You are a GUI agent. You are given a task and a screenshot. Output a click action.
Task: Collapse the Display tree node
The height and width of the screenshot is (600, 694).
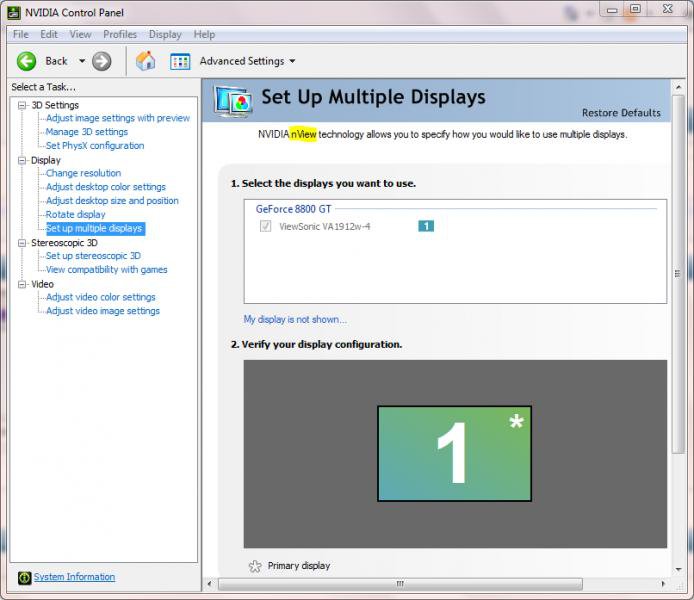[22, 160]
